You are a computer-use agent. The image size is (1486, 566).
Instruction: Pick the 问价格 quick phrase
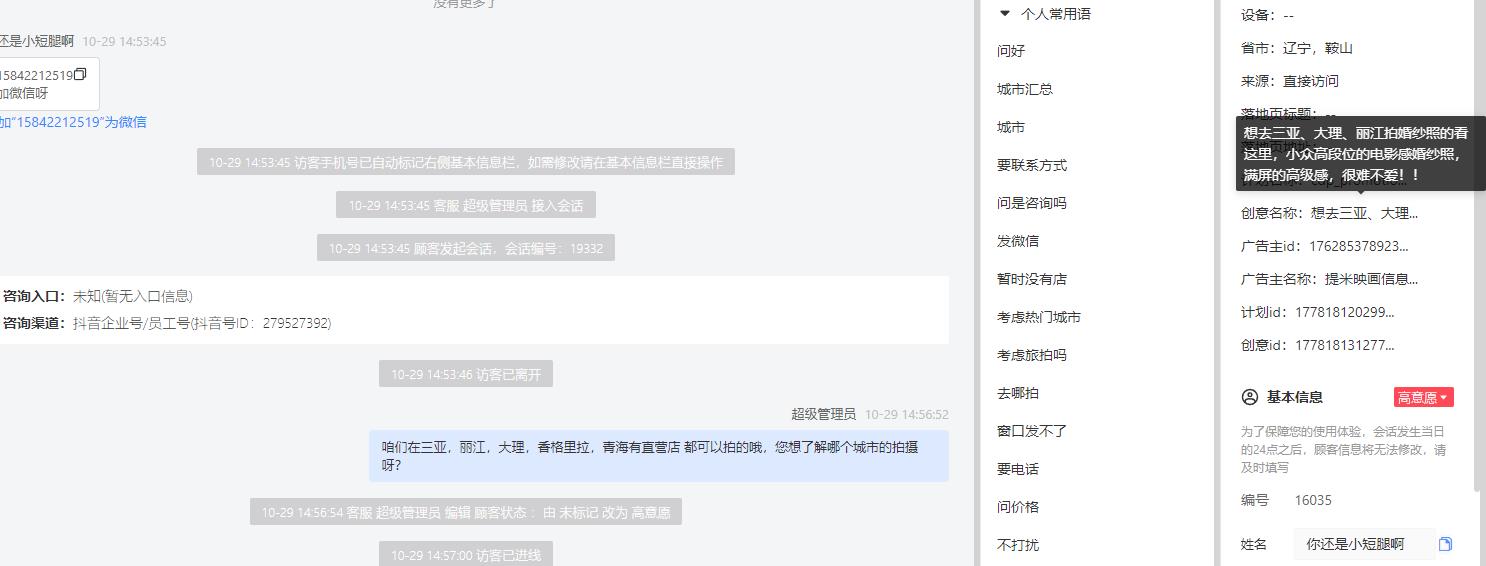click(x=1018, y=507)
